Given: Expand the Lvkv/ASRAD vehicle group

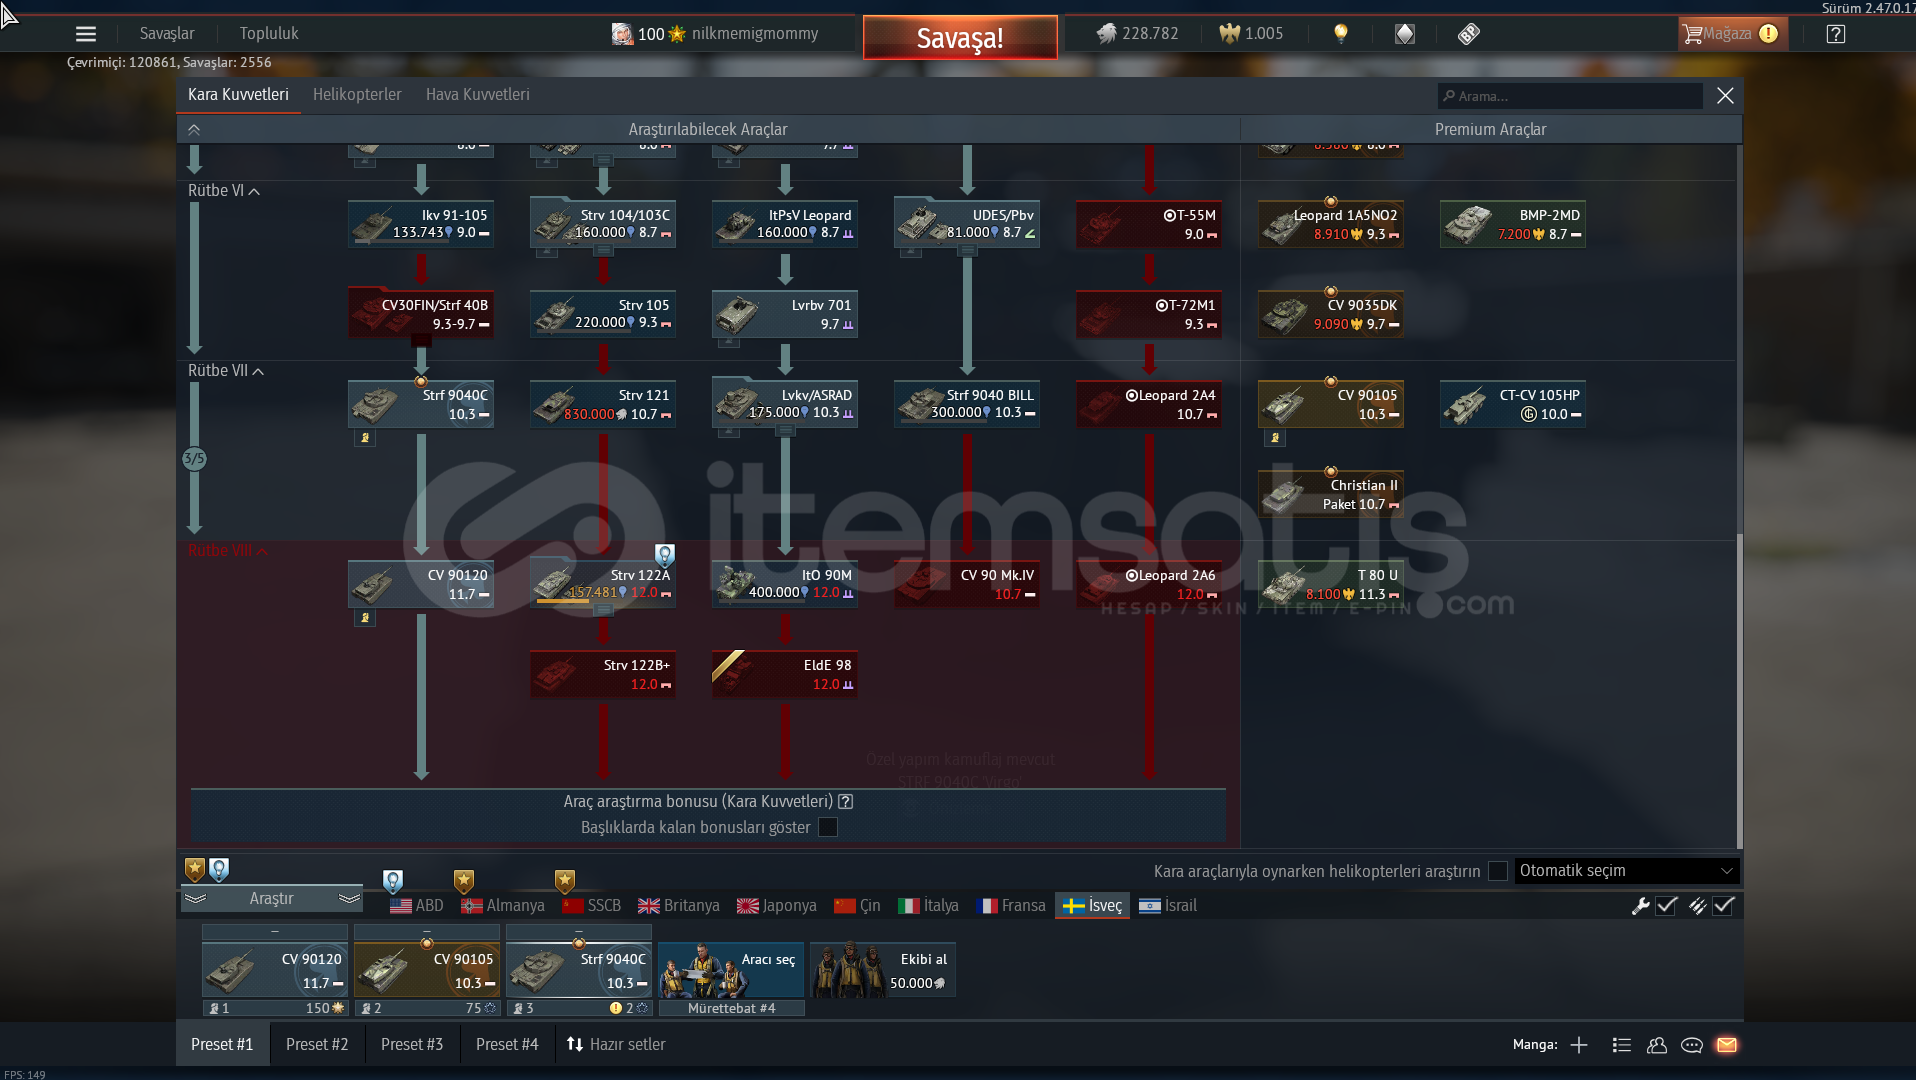Looking at the screenshot, I should [x=786, y=431].
